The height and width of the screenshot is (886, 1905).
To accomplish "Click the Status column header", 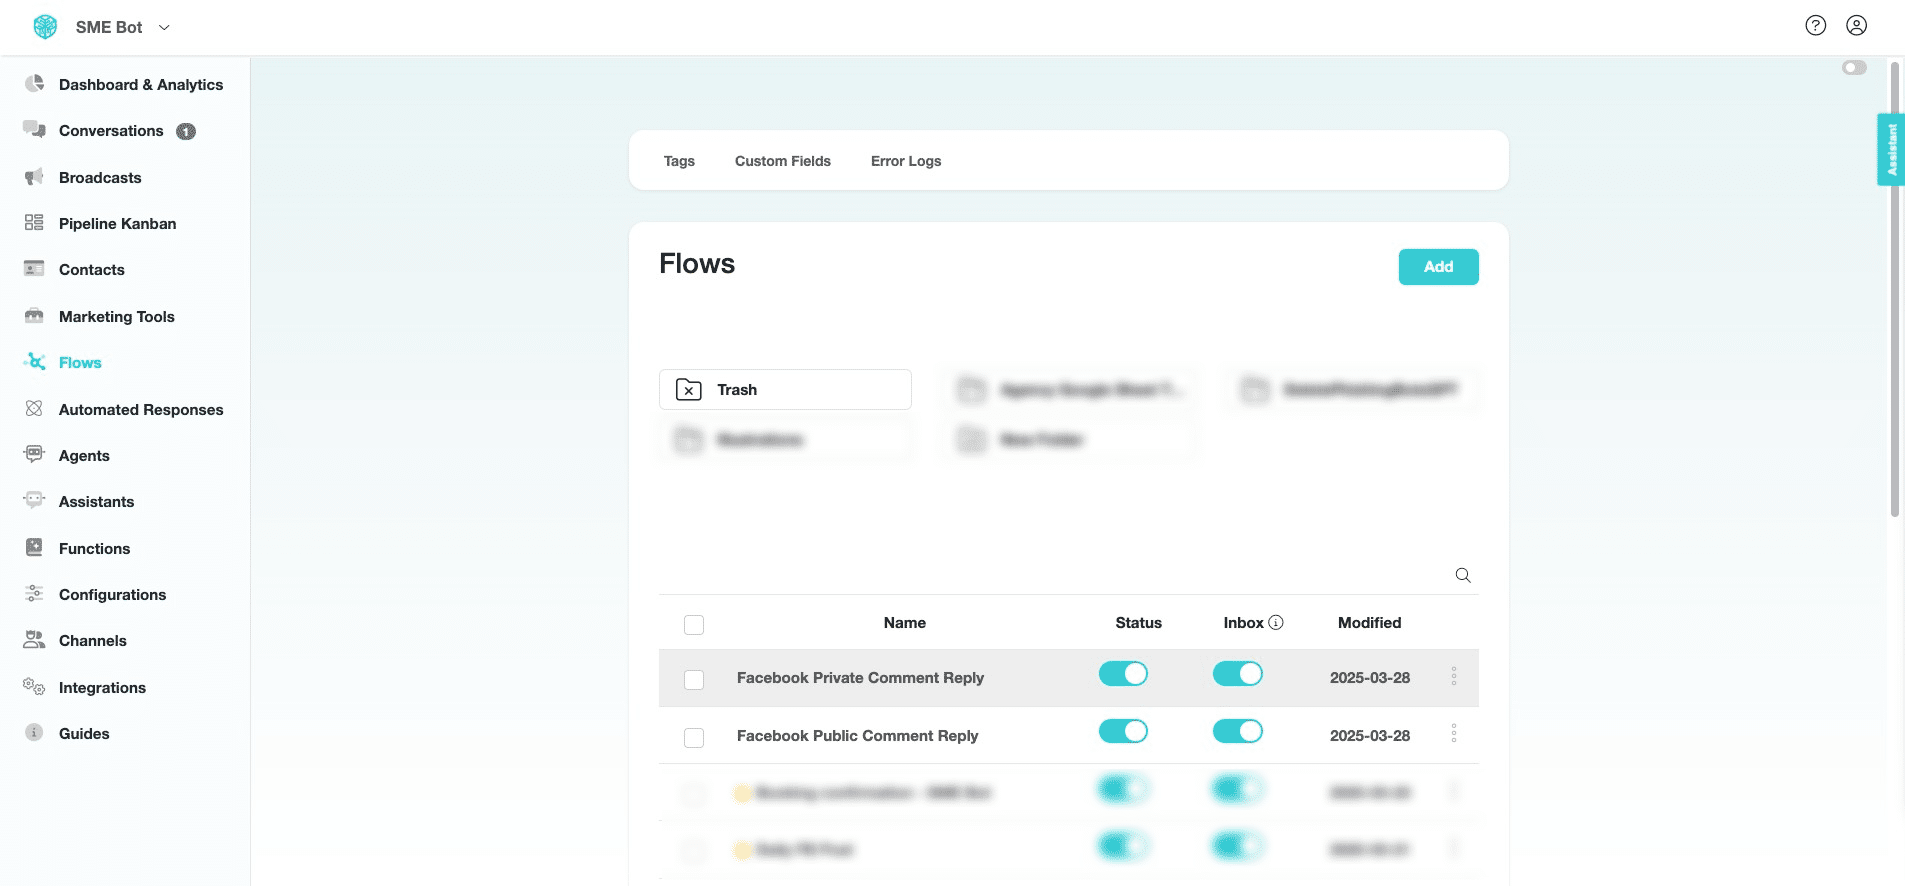I will (x=1138, y=623).
